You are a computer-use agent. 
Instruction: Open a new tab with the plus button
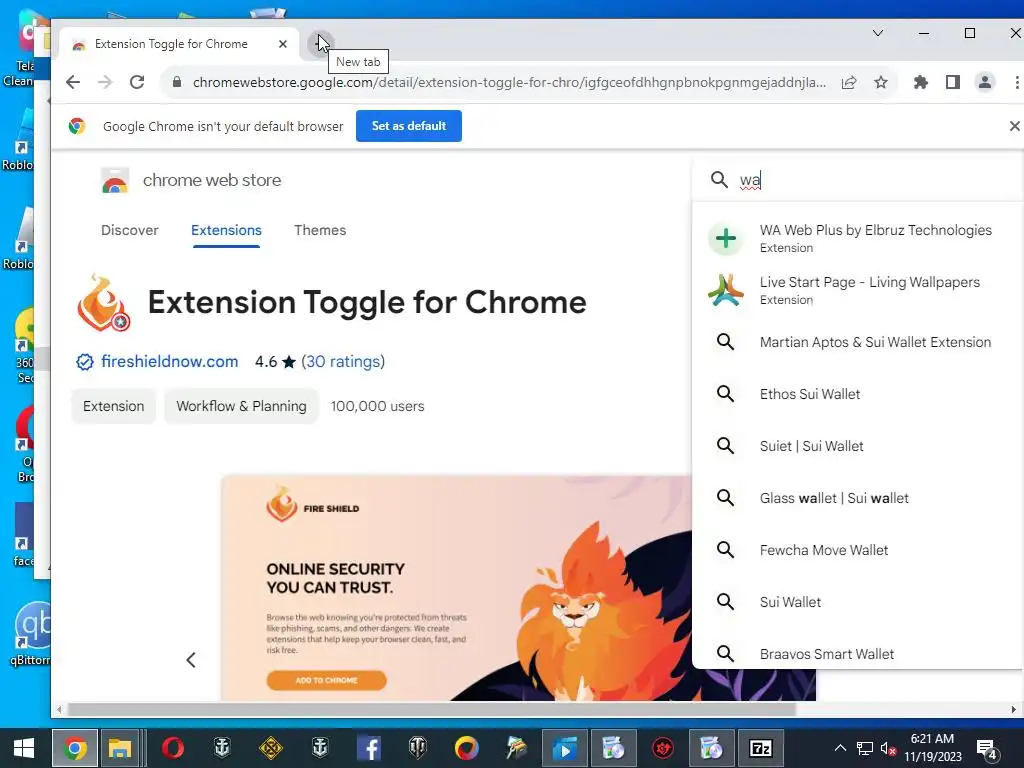coord(320,44)
